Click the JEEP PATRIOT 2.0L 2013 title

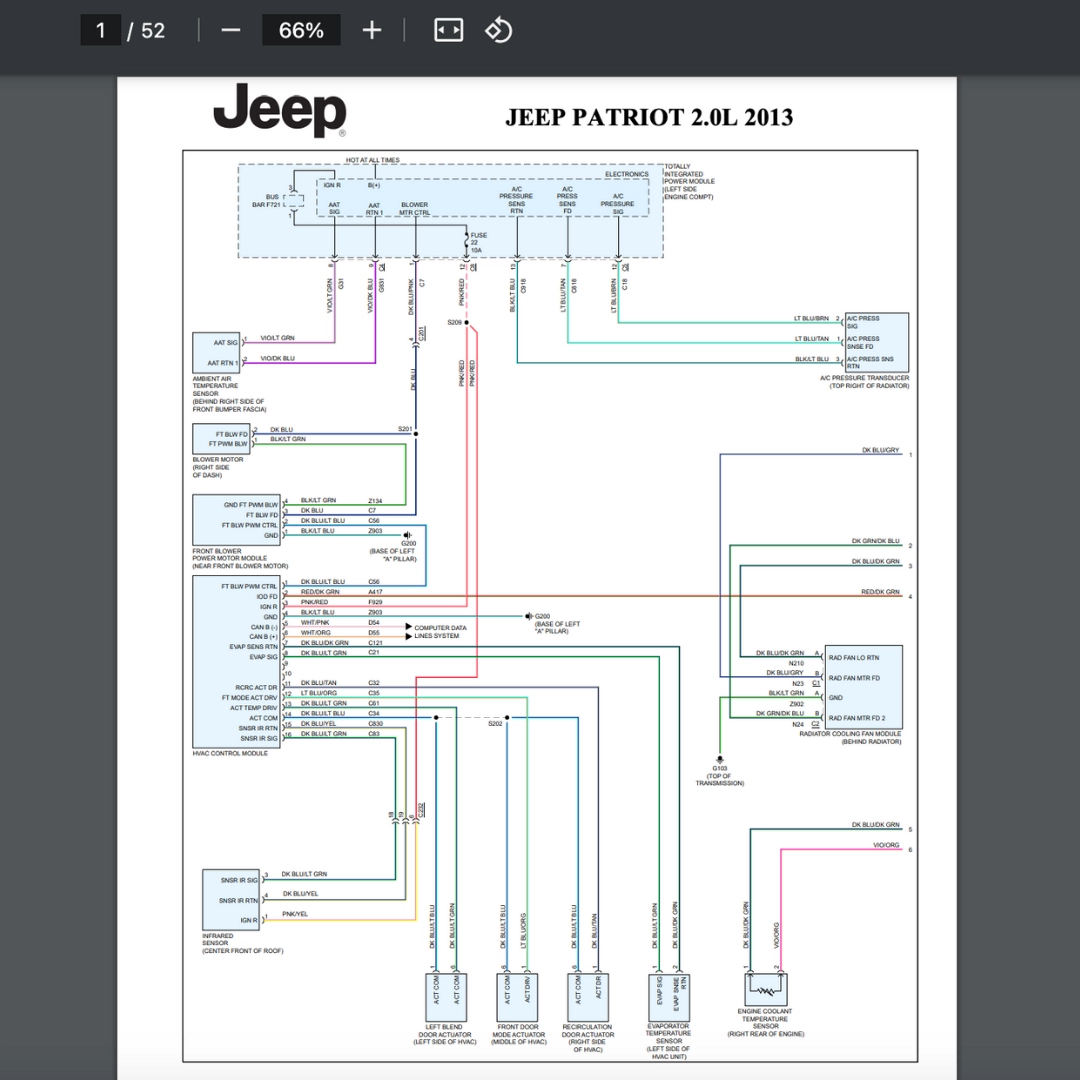click(x=649, y=117)
